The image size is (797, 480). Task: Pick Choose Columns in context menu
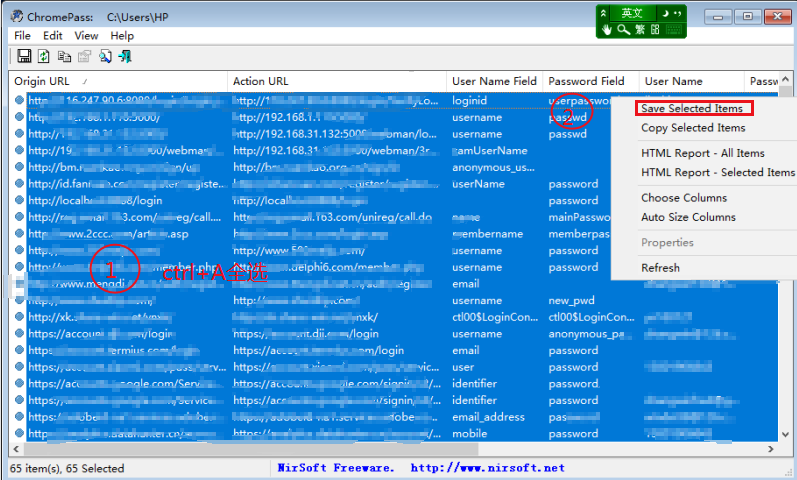(684, 198)
